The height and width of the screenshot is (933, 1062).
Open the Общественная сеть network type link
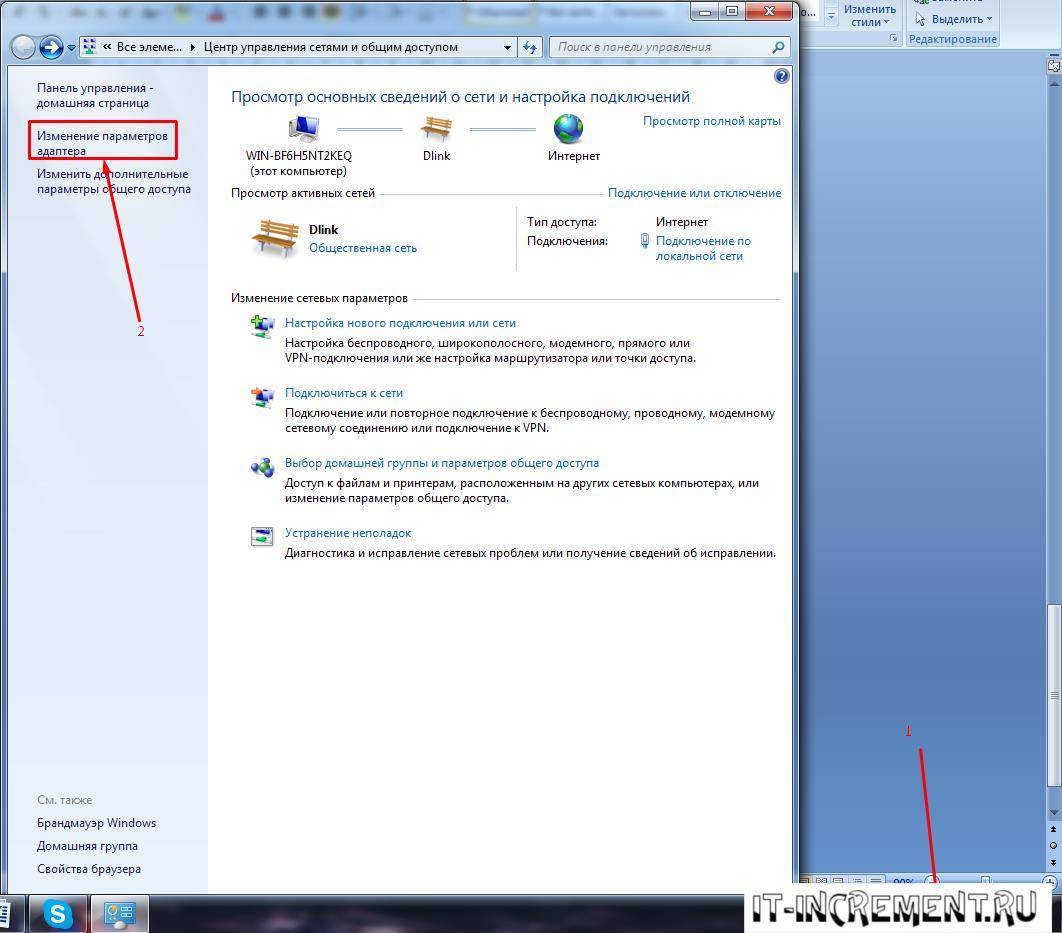(362, 248)
